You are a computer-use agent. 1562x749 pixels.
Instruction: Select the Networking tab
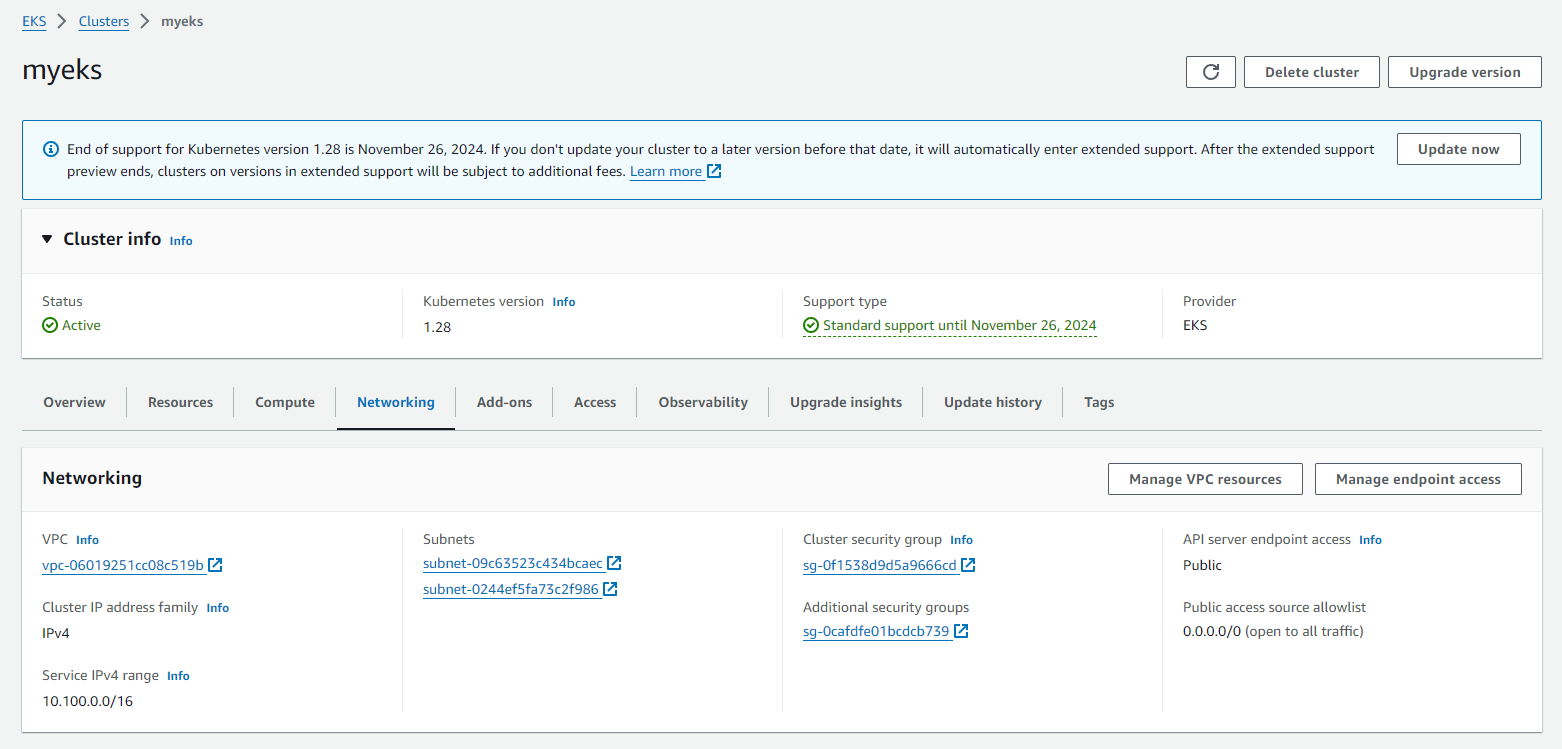click(x=396, y=402)
